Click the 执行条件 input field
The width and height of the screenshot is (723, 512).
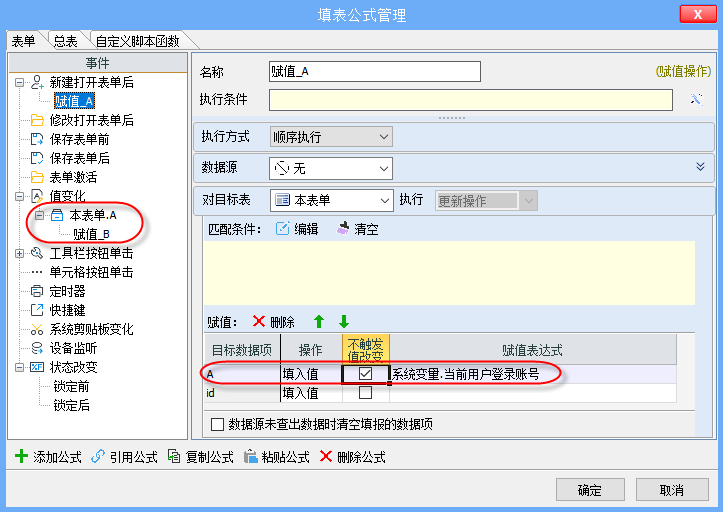click(x=471, y=100)
